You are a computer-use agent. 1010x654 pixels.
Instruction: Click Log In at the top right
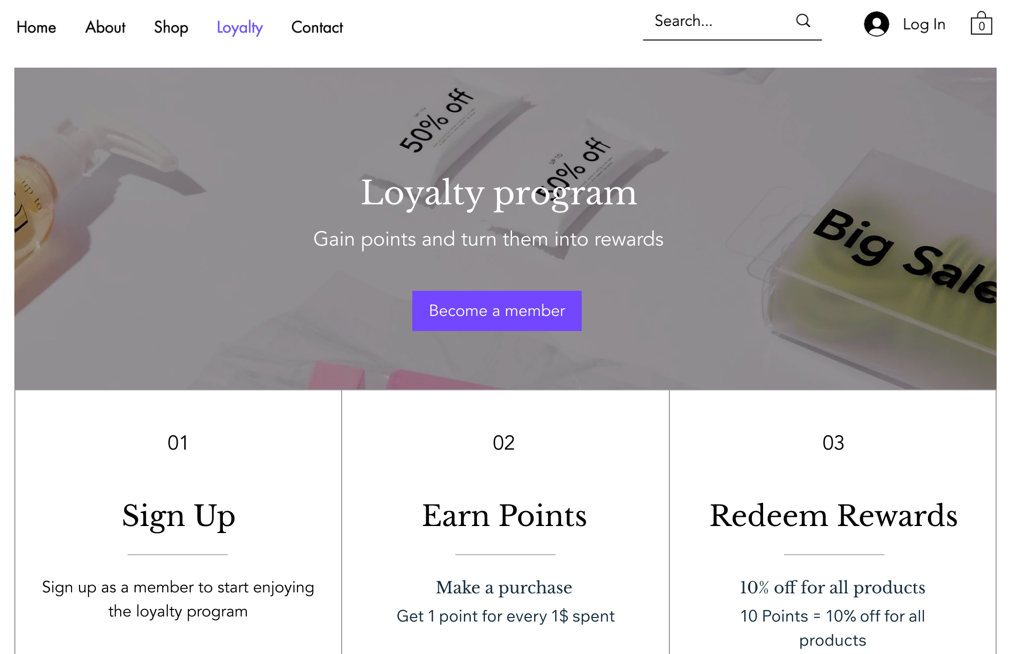[x=925, y=24]
